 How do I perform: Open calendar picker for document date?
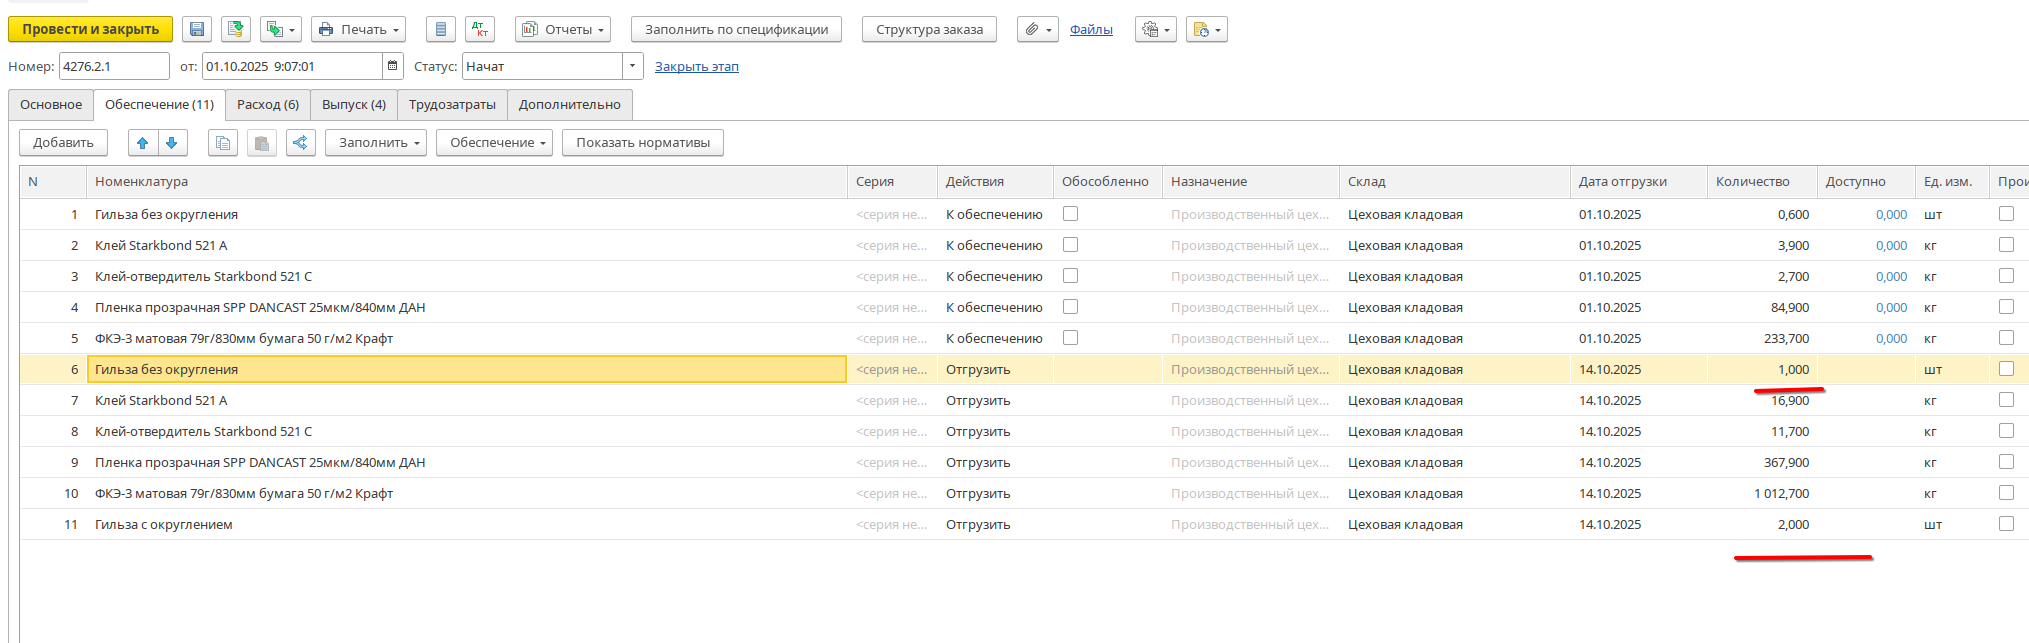point(393,66)
